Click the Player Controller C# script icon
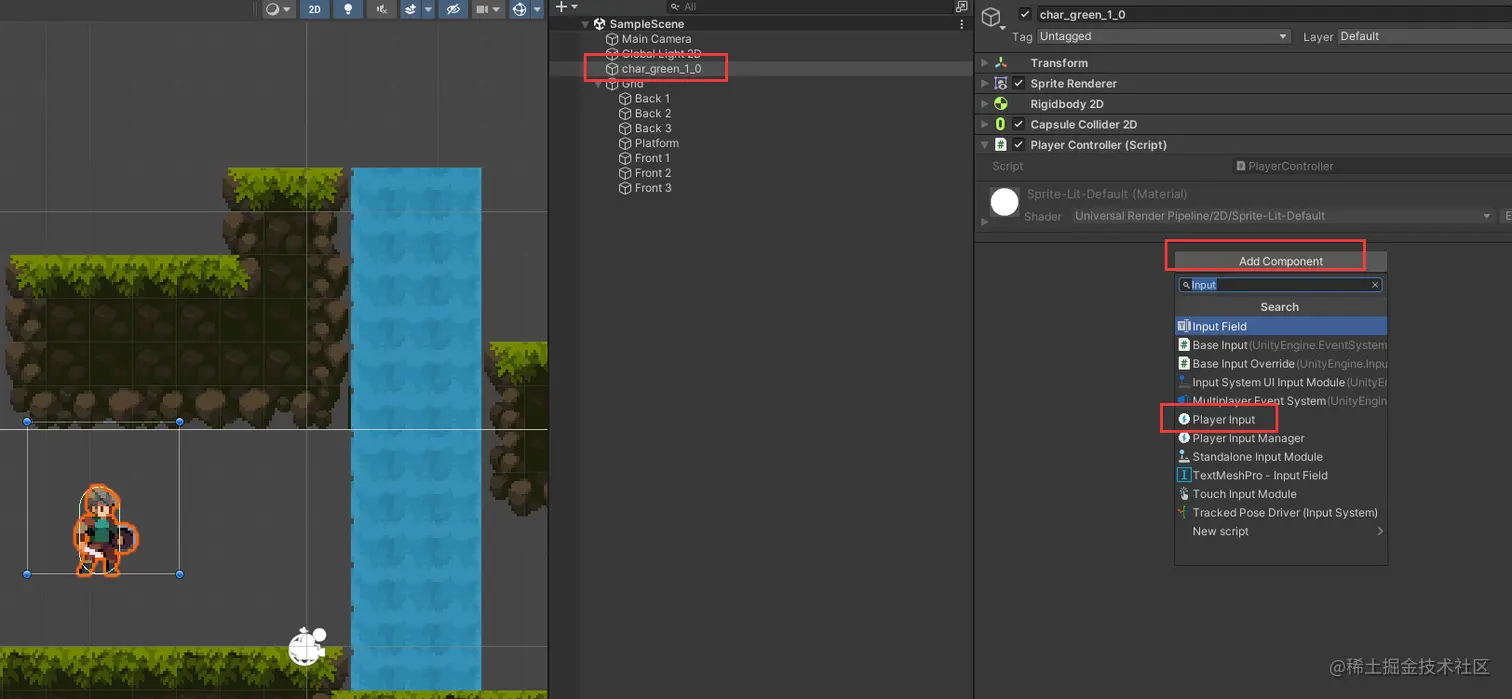The image size is (1512, 699). tap(1001, 145)
